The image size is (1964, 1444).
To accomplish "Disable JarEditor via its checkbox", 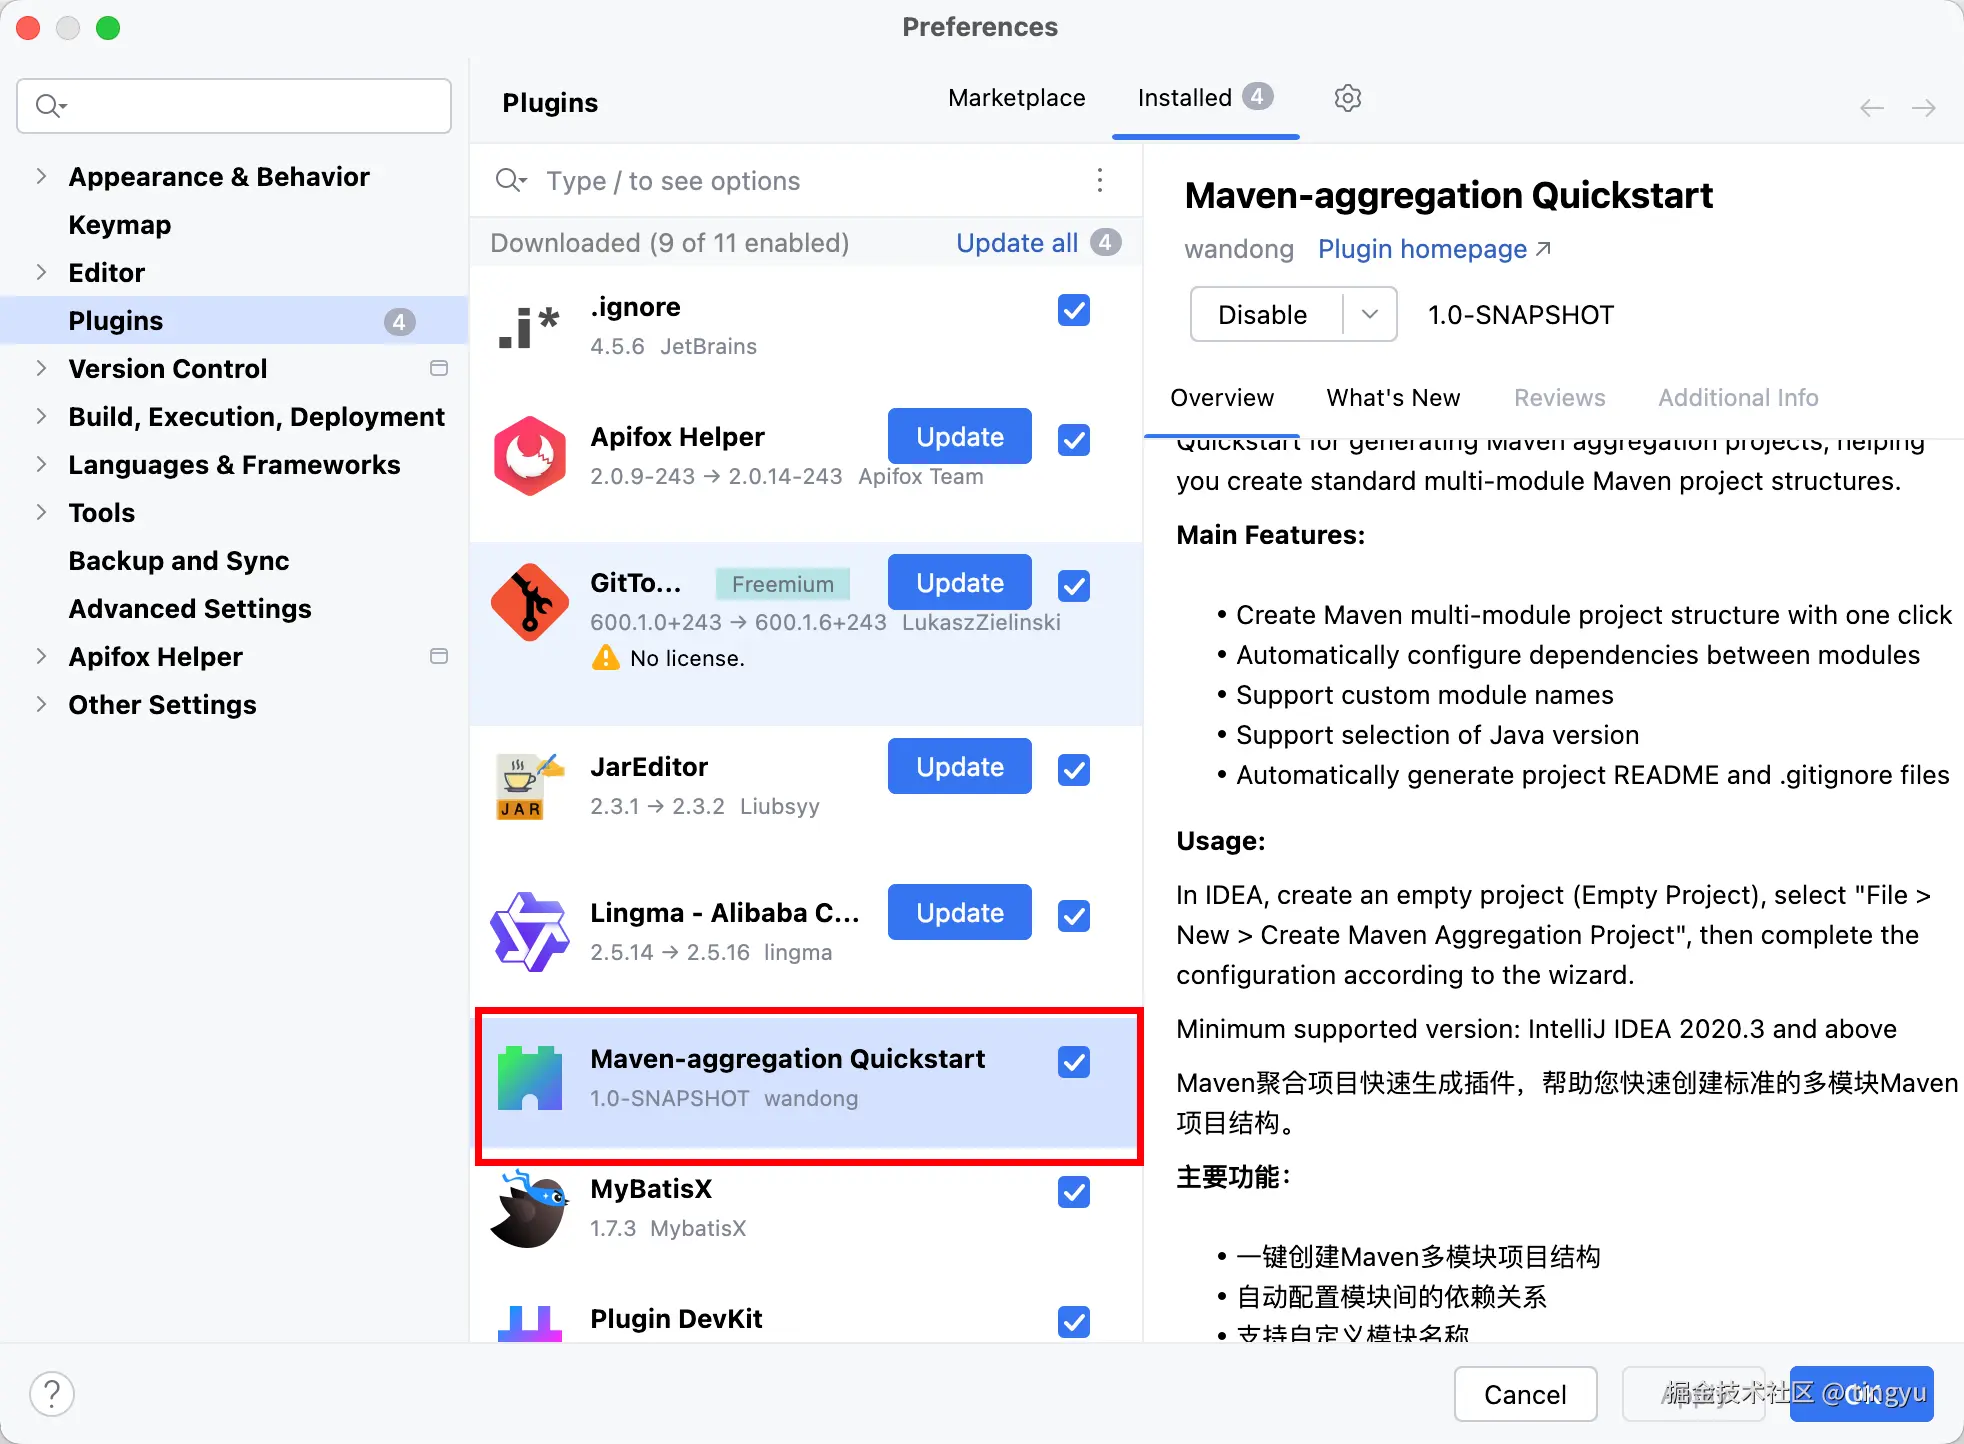I will (x=1073, y=770).
